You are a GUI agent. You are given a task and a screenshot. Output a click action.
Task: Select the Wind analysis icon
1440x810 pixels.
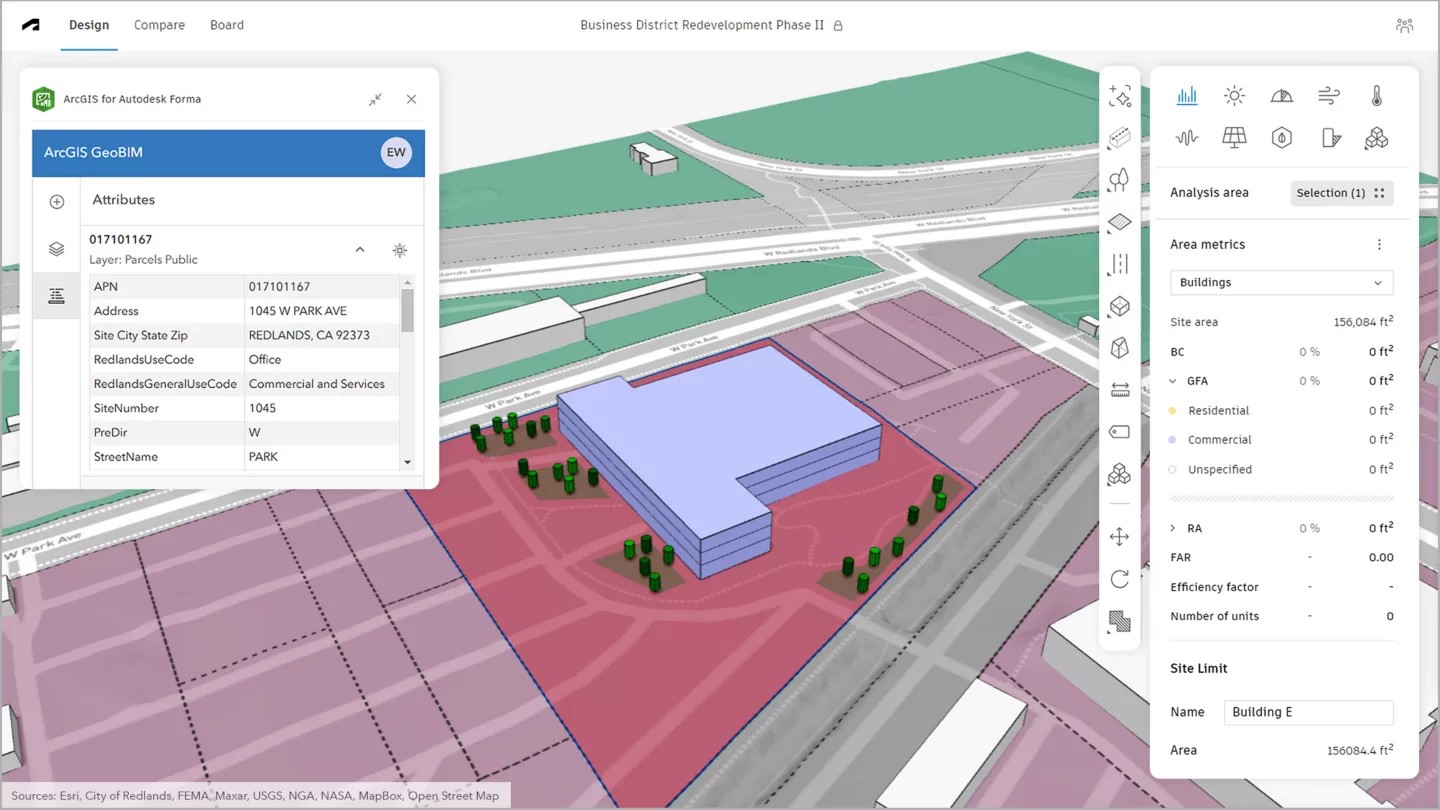tap(1329, 96)
